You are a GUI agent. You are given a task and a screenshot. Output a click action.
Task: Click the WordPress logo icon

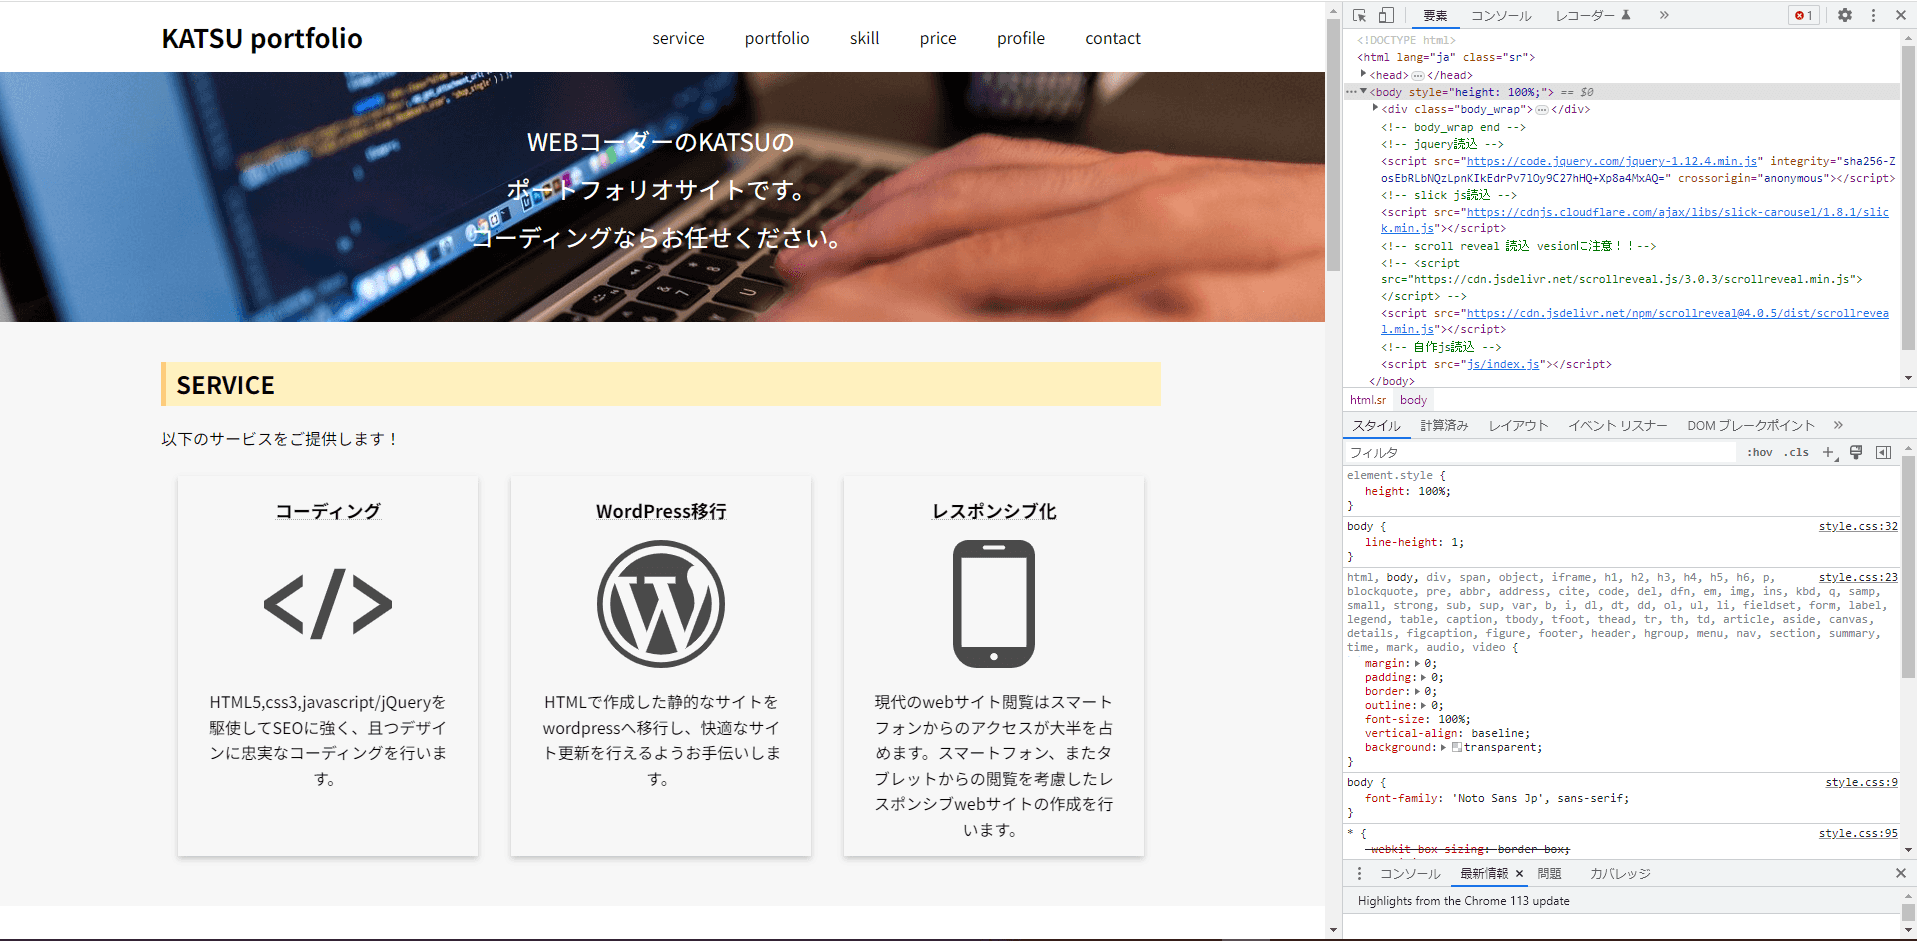coord(661,604)
